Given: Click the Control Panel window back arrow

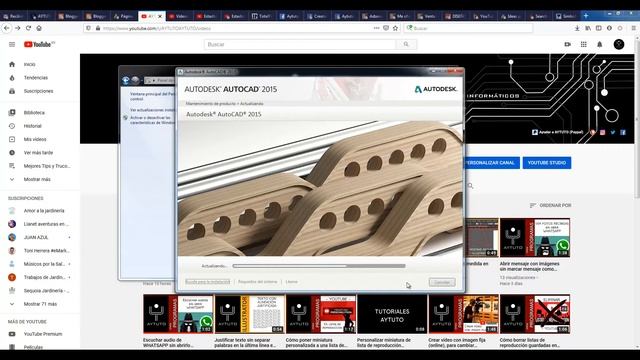Looking at the screenshot, I should (x=126, y=80).
